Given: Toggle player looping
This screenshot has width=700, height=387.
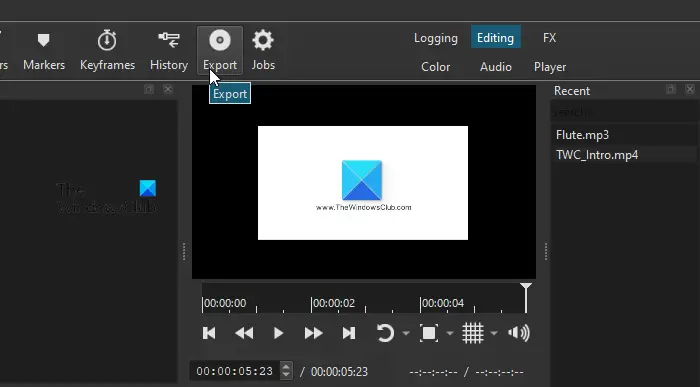Looking at the screenshot, I should [385, 333].
